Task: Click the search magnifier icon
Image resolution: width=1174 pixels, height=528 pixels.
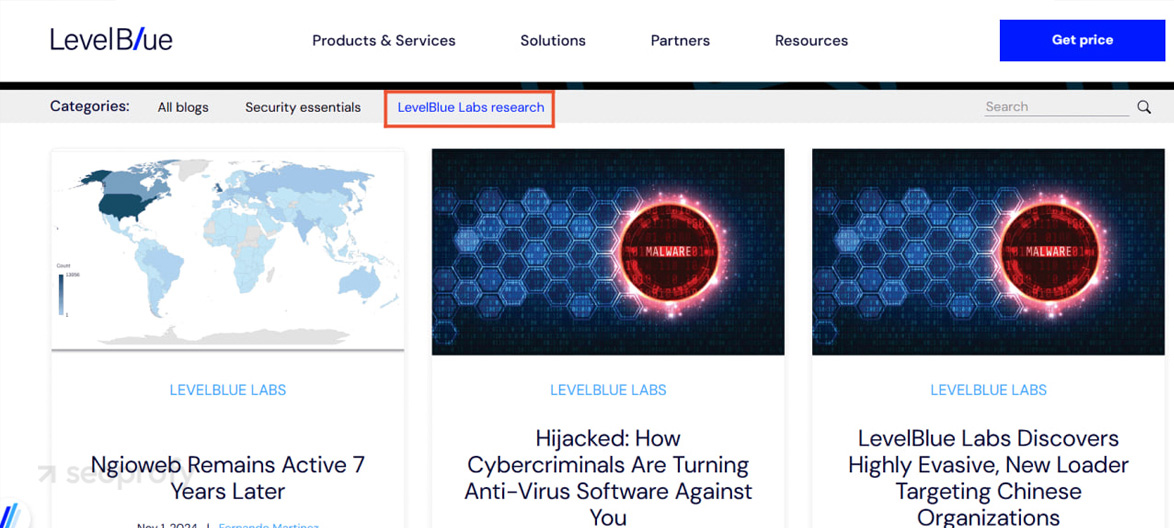Action: 1144,107
